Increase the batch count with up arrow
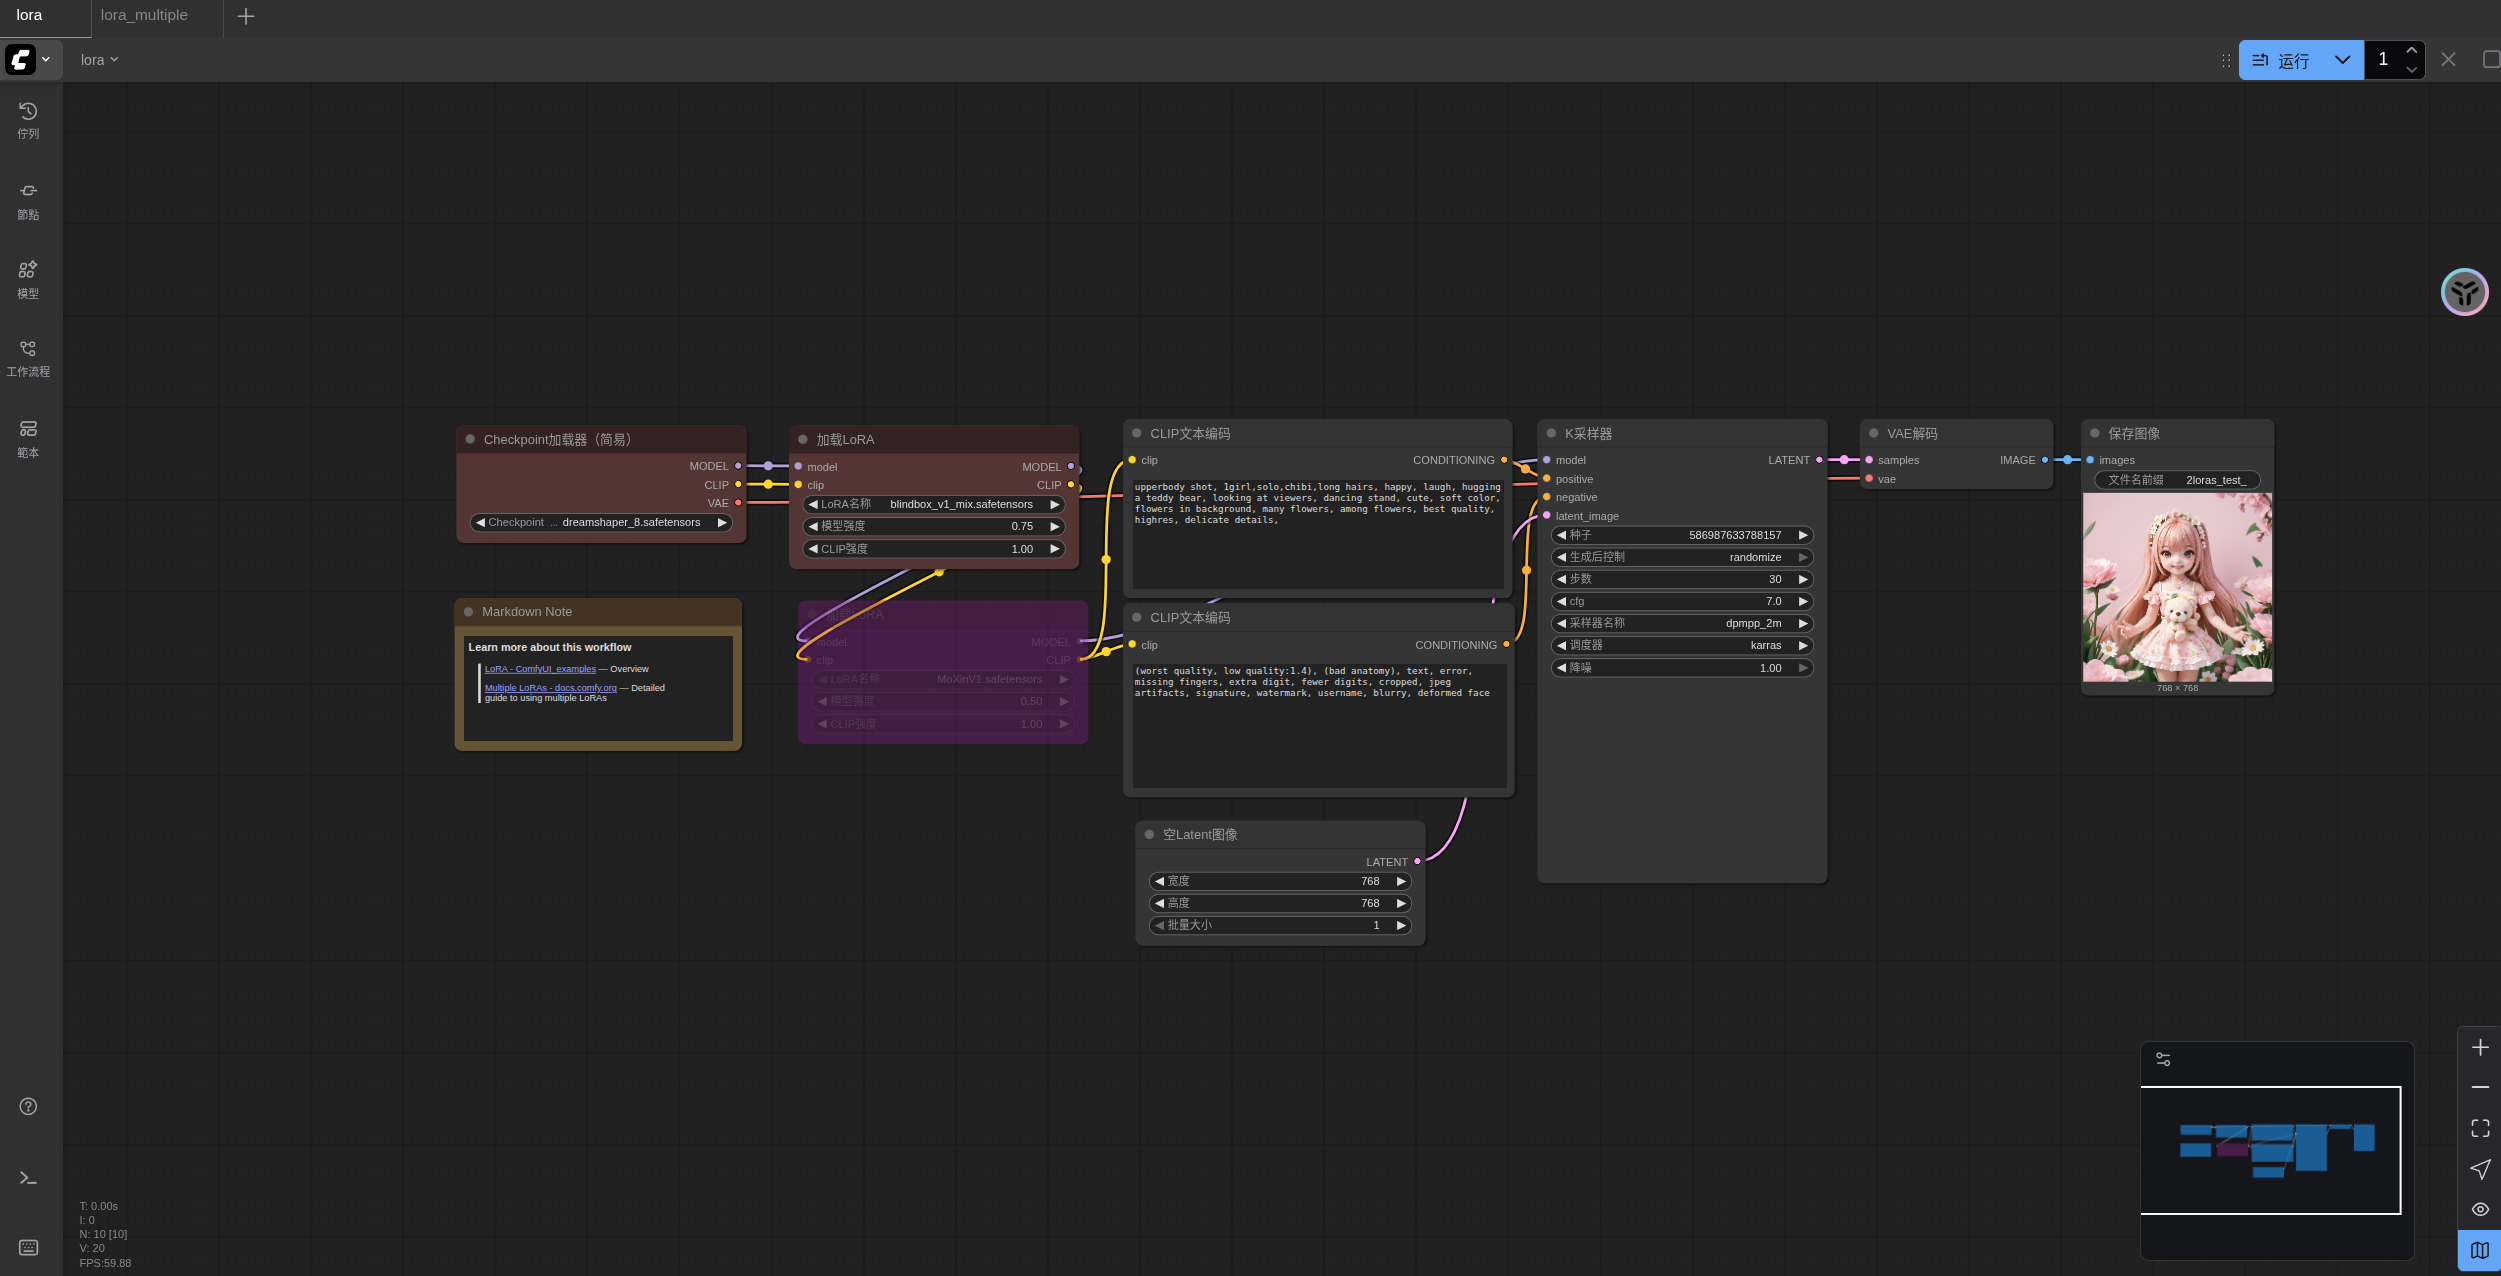Screen dimensions: 2501x1276 [x=2412, y=50]
